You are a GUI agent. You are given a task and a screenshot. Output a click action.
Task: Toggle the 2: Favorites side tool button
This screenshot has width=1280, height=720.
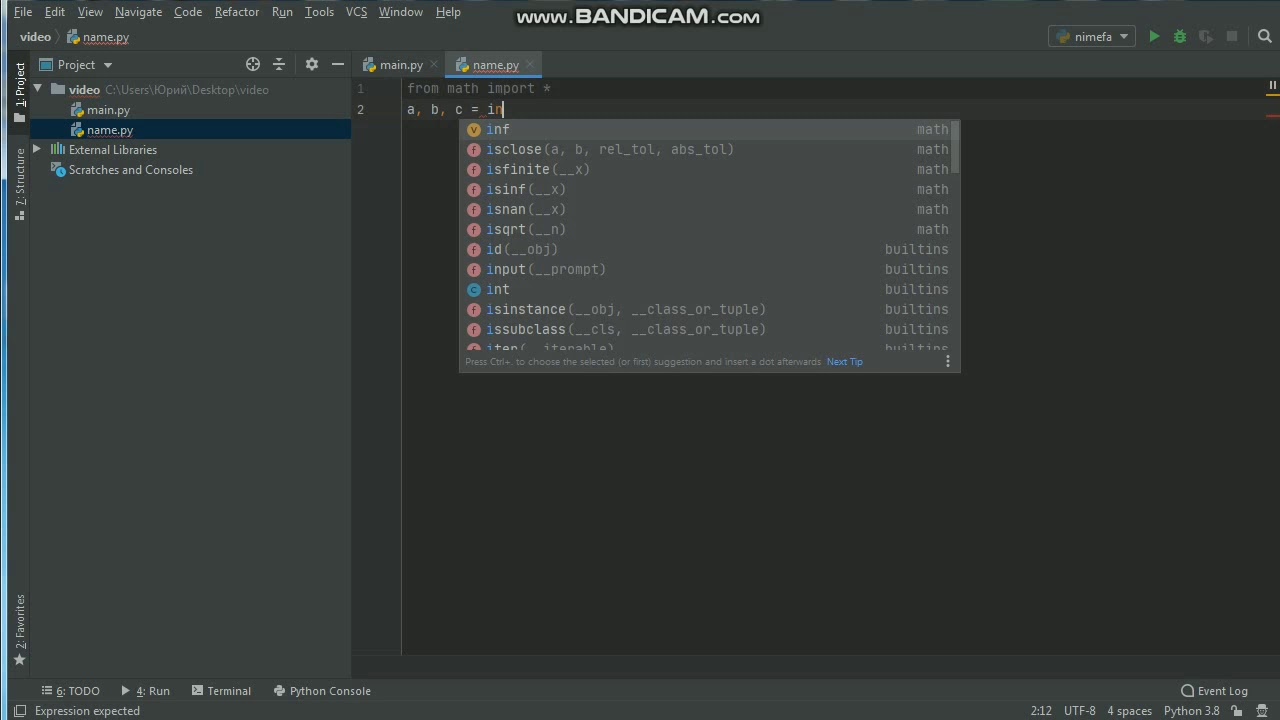click(x=20, y=630)
